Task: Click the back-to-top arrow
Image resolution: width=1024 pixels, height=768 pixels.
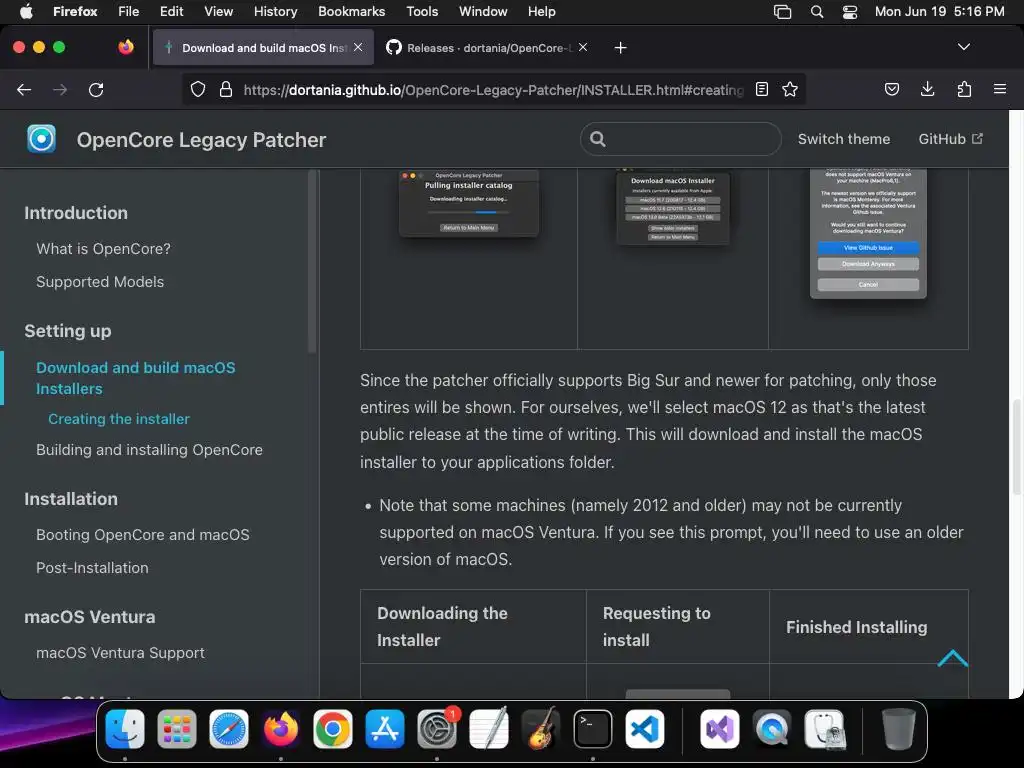Action: [952, 658]
